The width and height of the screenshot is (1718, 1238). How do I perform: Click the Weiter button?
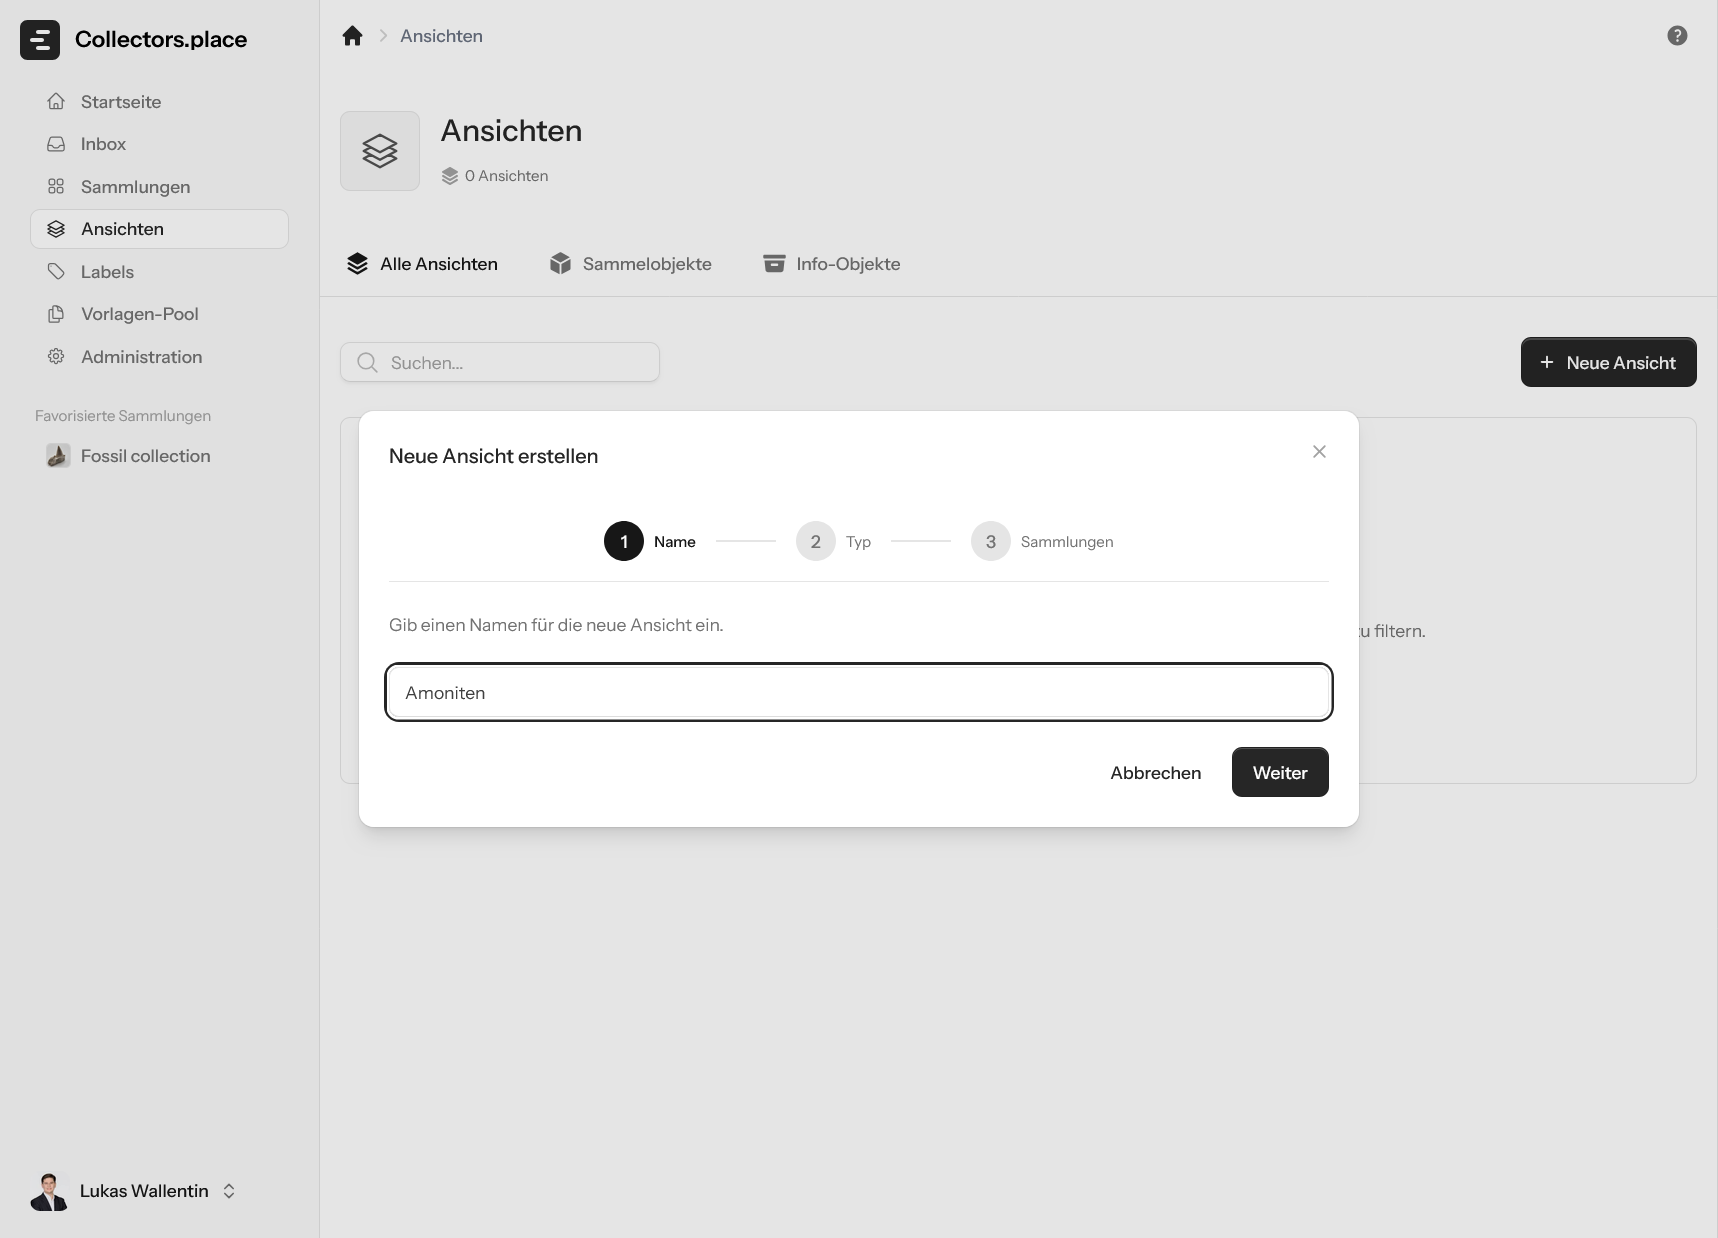tap(1280, 772)
